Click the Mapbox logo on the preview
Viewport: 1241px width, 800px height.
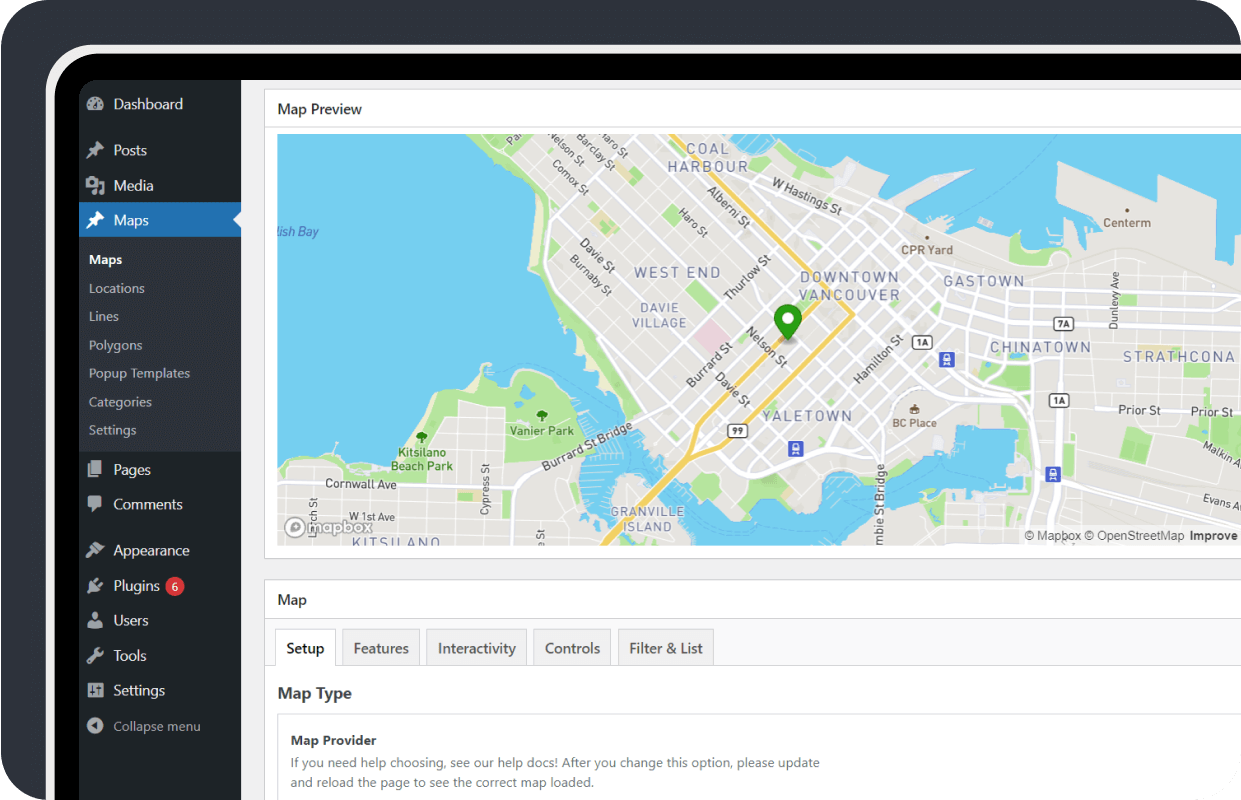(x=328, y=527)
